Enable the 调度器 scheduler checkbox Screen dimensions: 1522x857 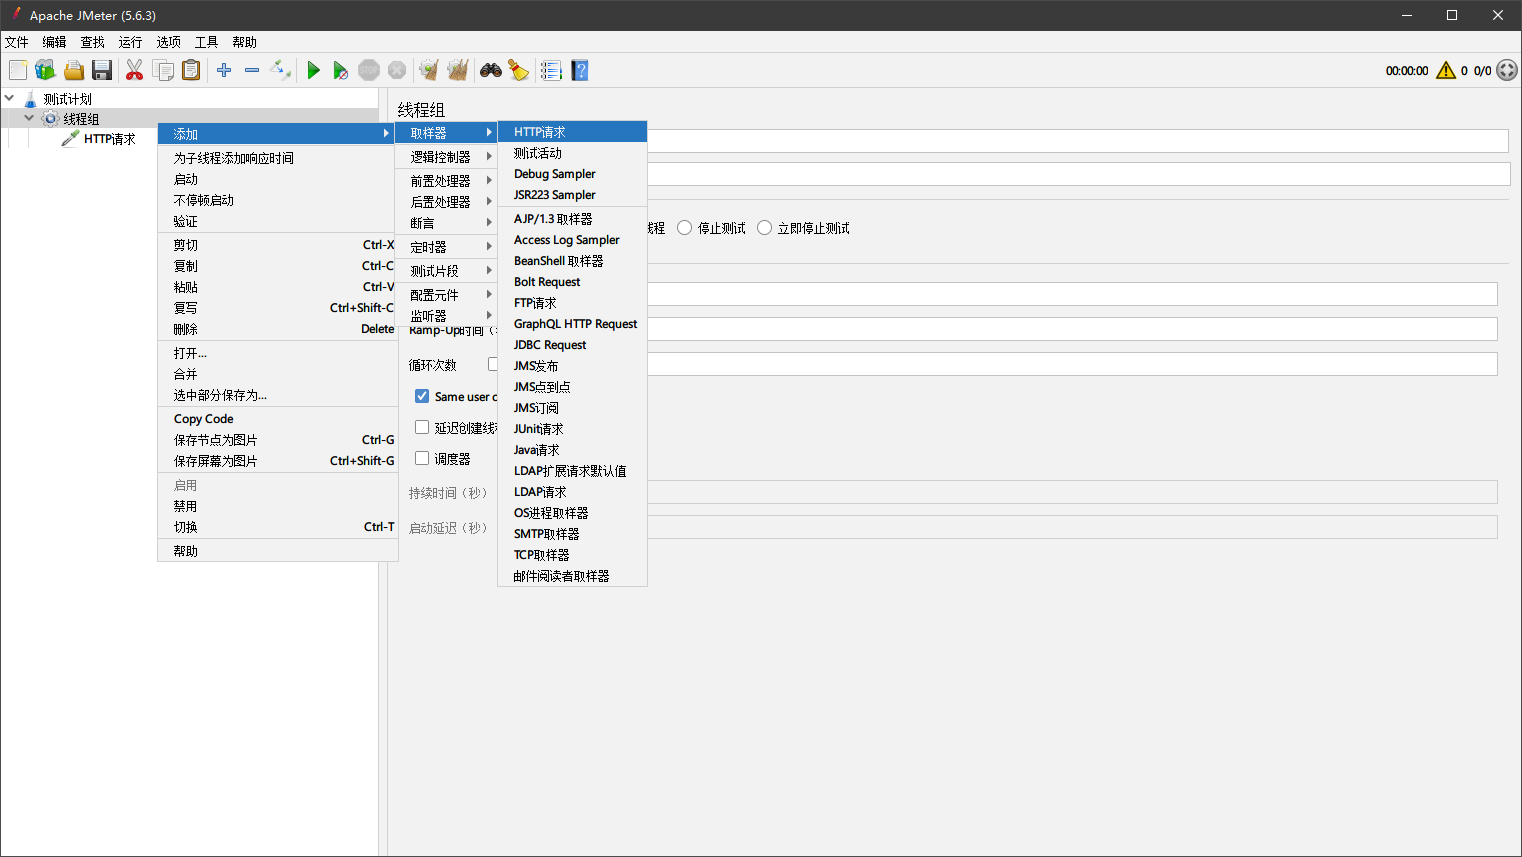[422, 458]
